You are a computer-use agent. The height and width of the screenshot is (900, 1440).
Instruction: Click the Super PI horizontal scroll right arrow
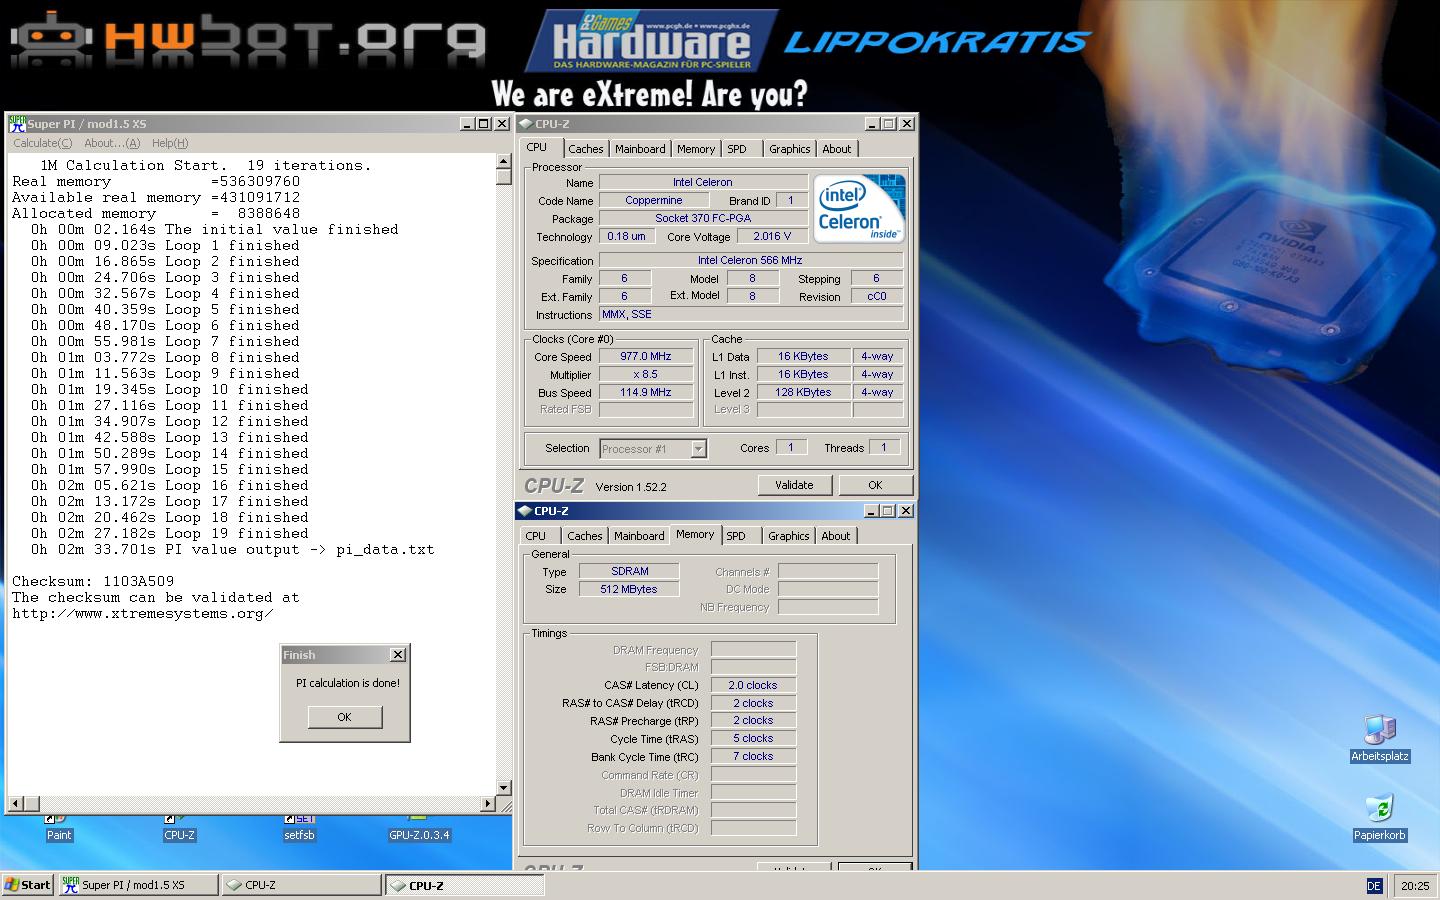(x=488, y=803)
